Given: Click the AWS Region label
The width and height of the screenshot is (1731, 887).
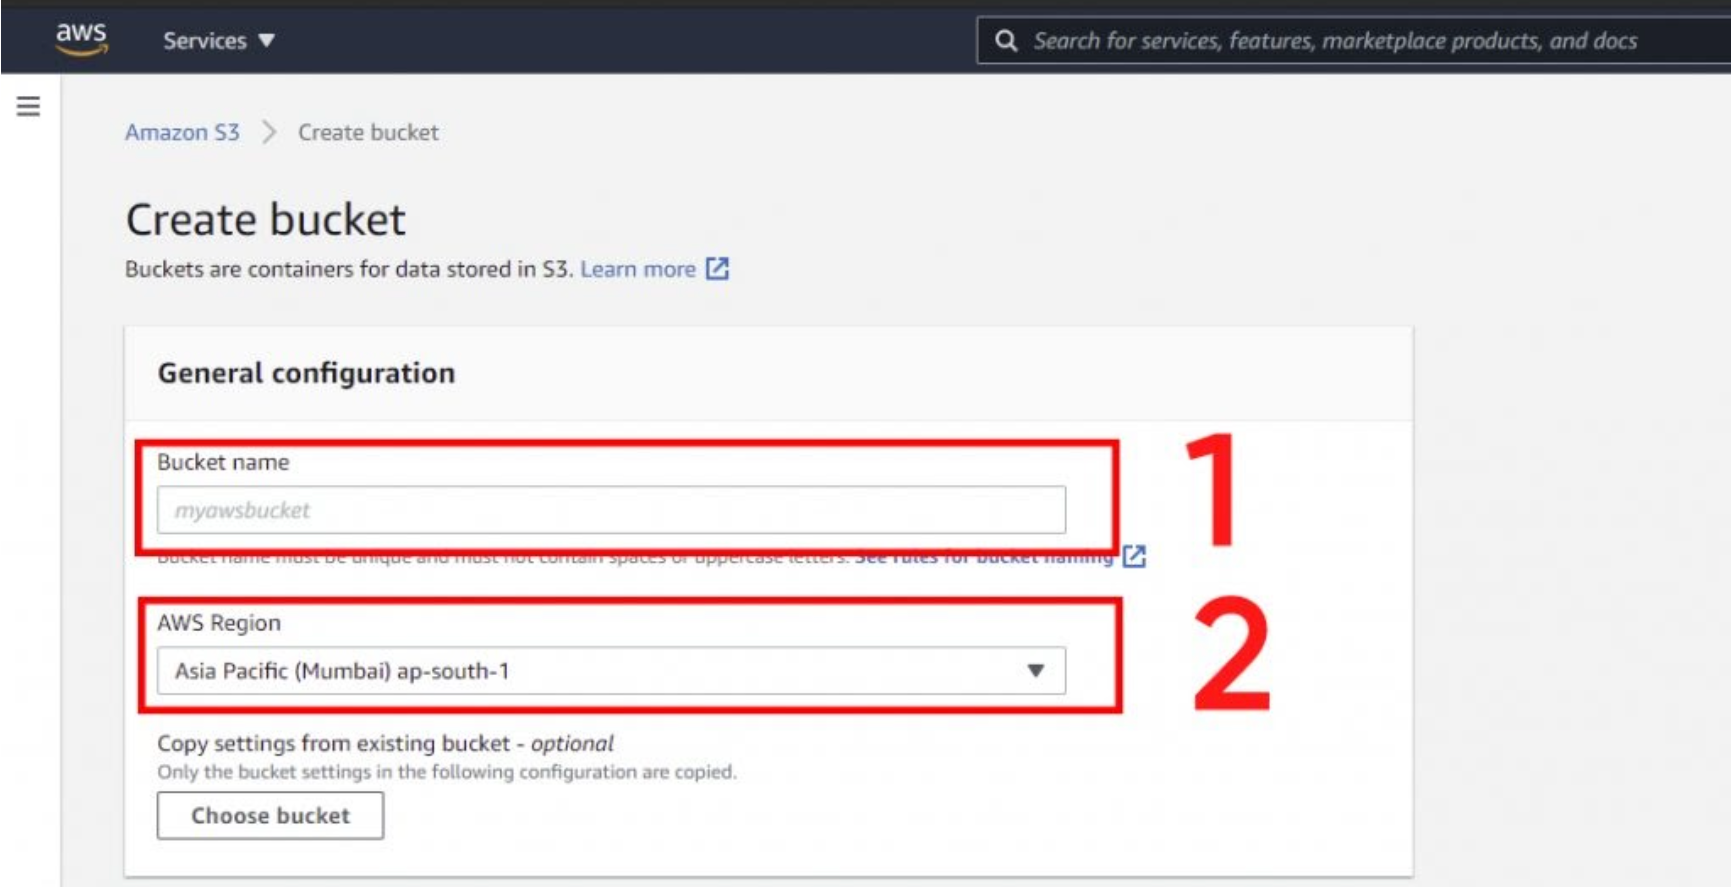Looking at the screenshot, I should (x=219, y=623).
